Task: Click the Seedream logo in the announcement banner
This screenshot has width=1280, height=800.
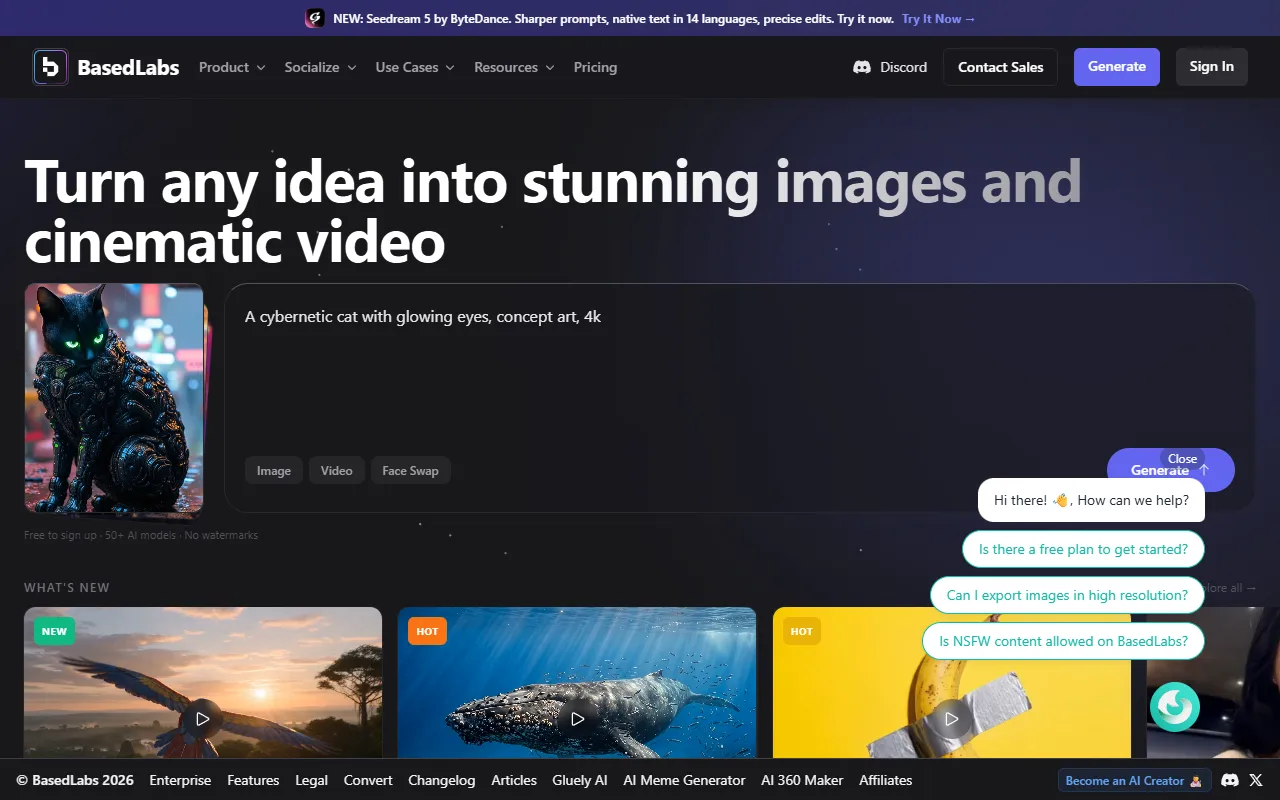Action: click(x=315, y=18)
